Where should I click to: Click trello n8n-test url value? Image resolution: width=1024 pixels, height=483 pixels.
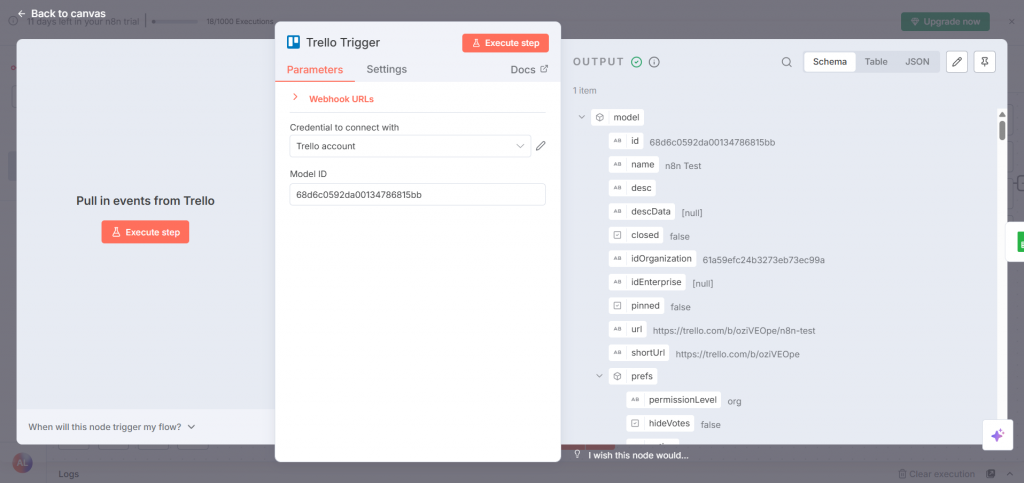click(x=733, y=331)
